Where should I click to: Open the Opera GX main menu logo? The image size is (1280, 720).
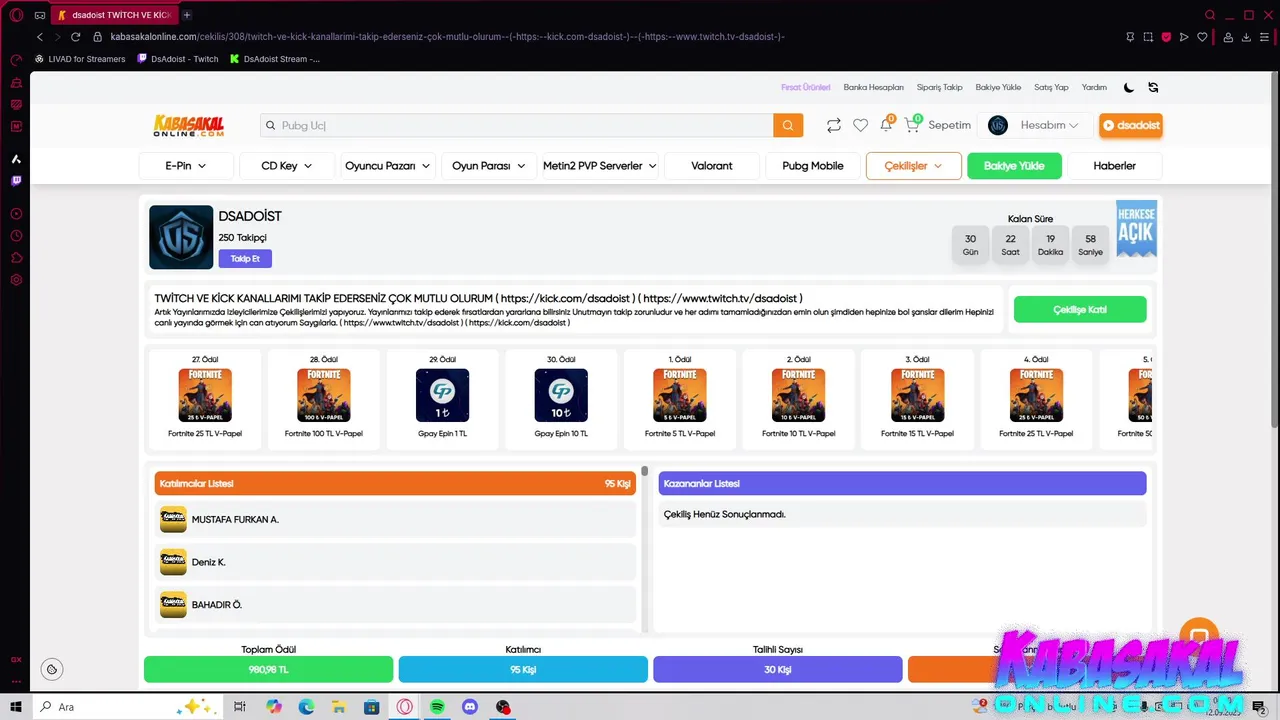pyautogui.click(x=16, y=15)
